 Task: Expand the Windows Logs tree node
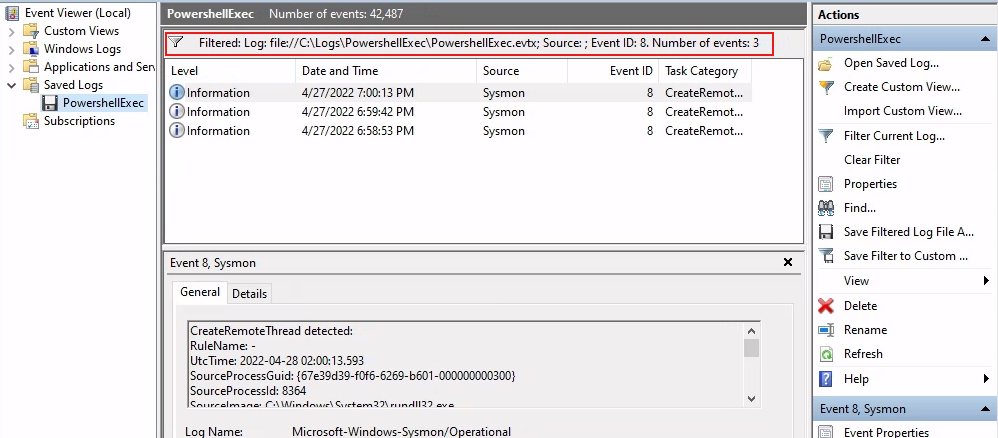(x=11, y=49)
